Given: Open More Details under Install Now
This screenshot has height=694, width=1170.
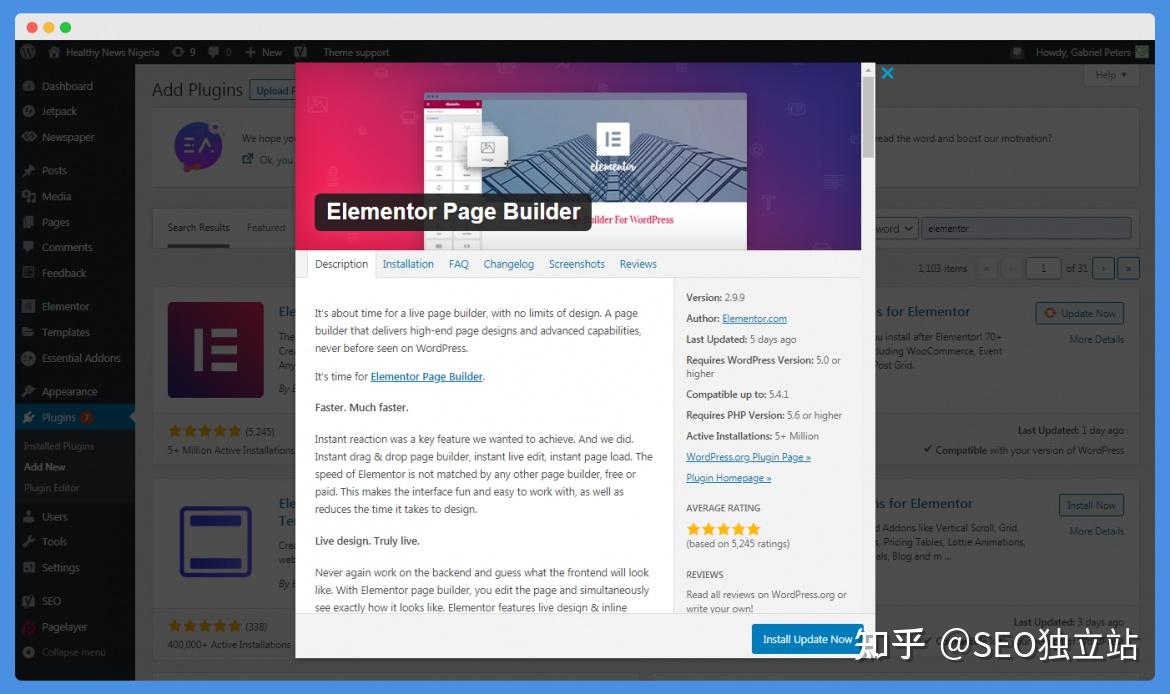Looking at the screenshot, I should [x=1096, y=531].
